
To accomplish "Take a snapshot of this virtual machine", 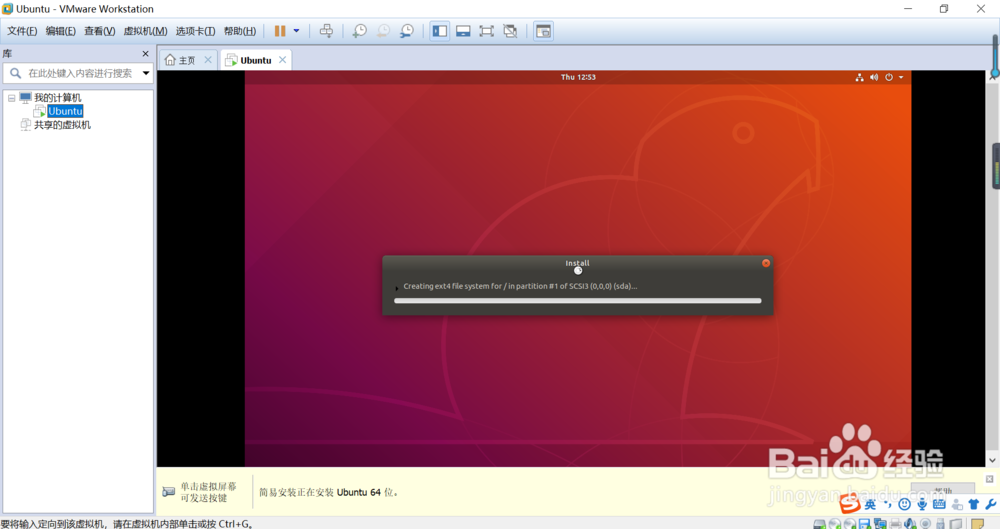I will (x=360, y=31).
